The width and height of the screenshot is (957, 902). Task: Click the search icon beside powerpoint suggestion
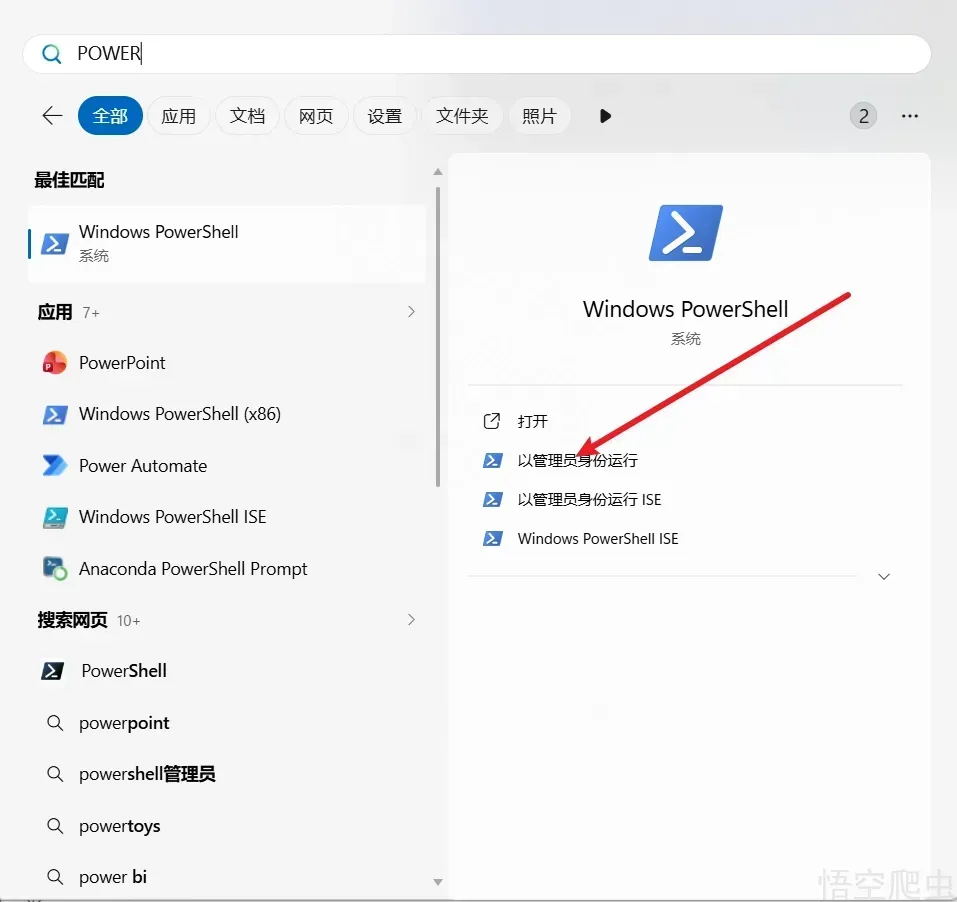(55, 723)
